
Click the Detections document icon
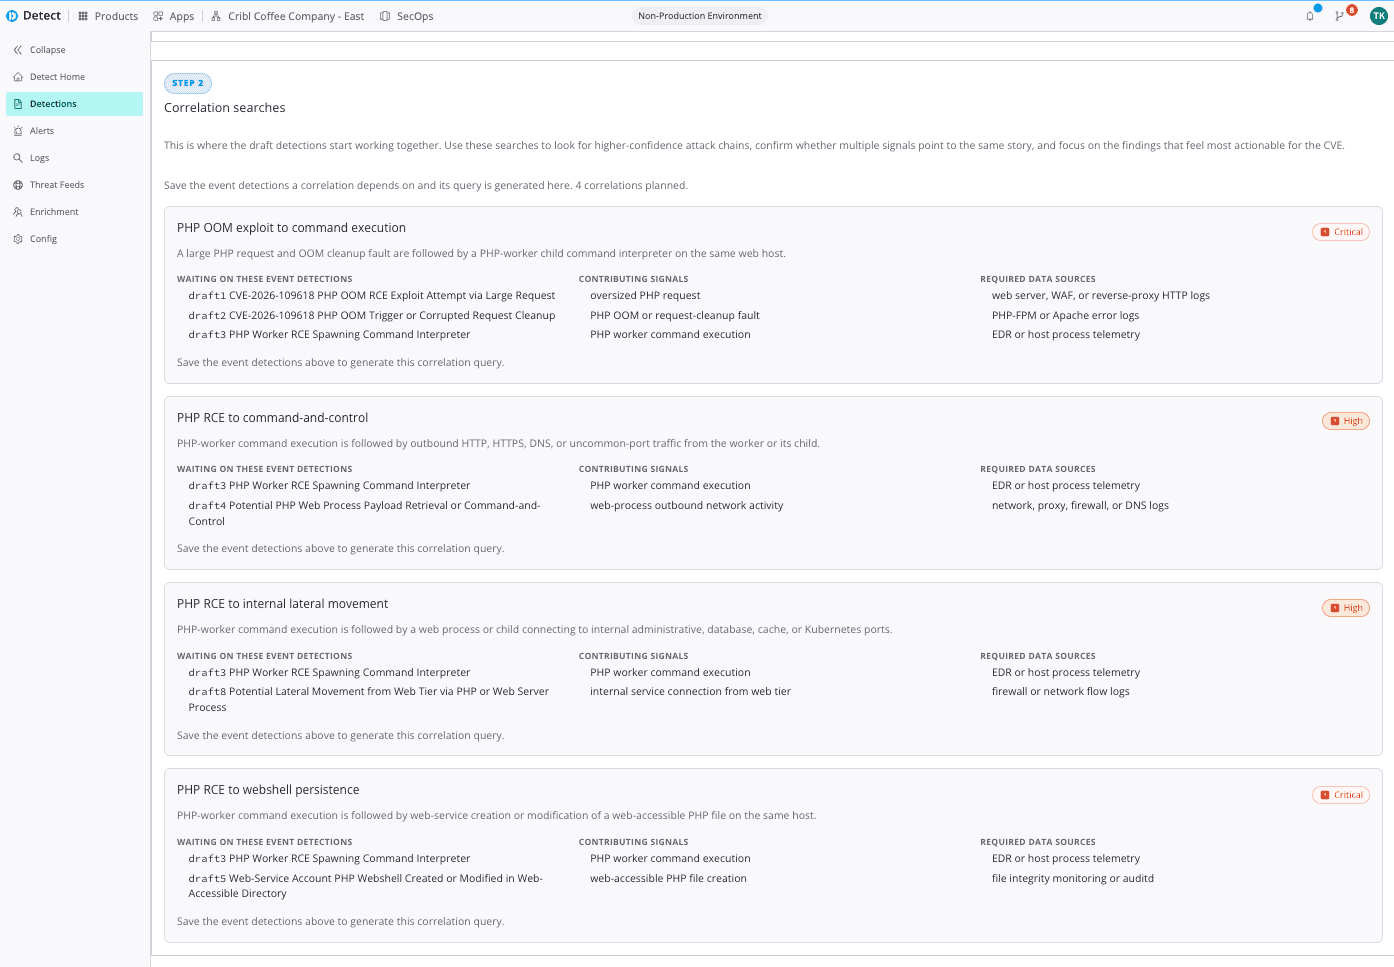18,104
